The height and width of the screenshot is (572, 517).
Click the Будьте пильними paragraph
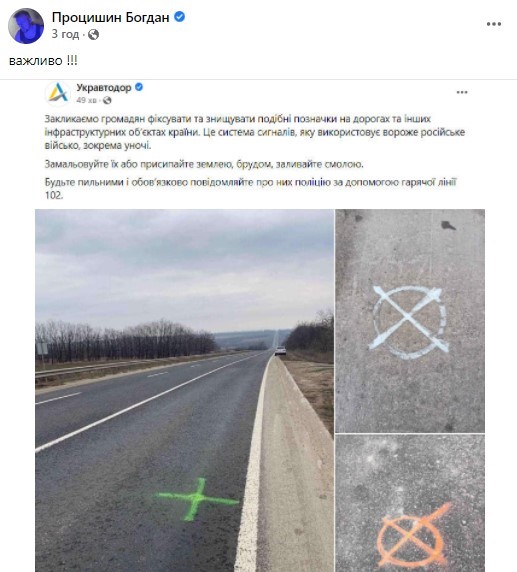point(251,188)
